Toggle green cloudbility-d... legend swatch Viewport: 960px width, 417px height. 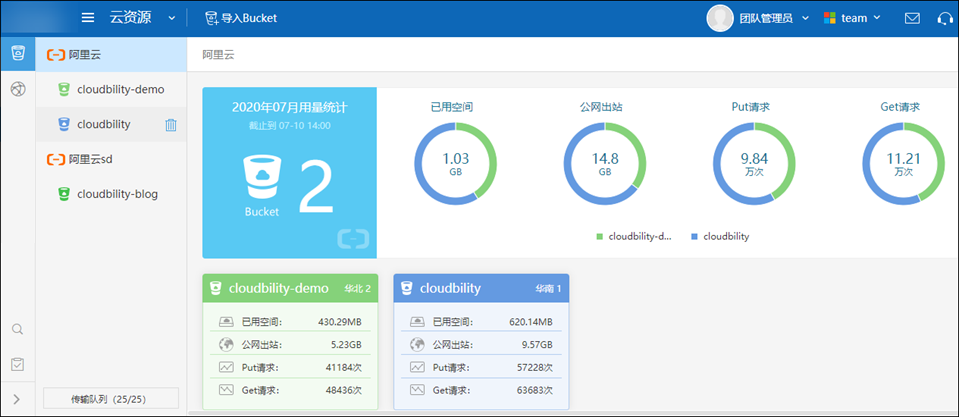[599, 236]
